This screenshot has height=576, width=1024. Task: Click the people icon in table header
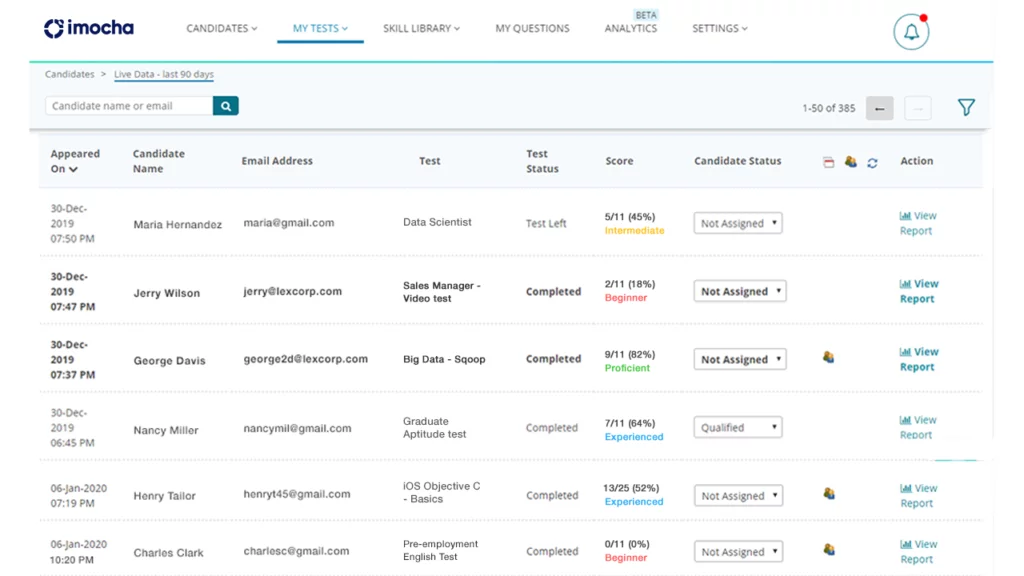(x=850, y=161)
